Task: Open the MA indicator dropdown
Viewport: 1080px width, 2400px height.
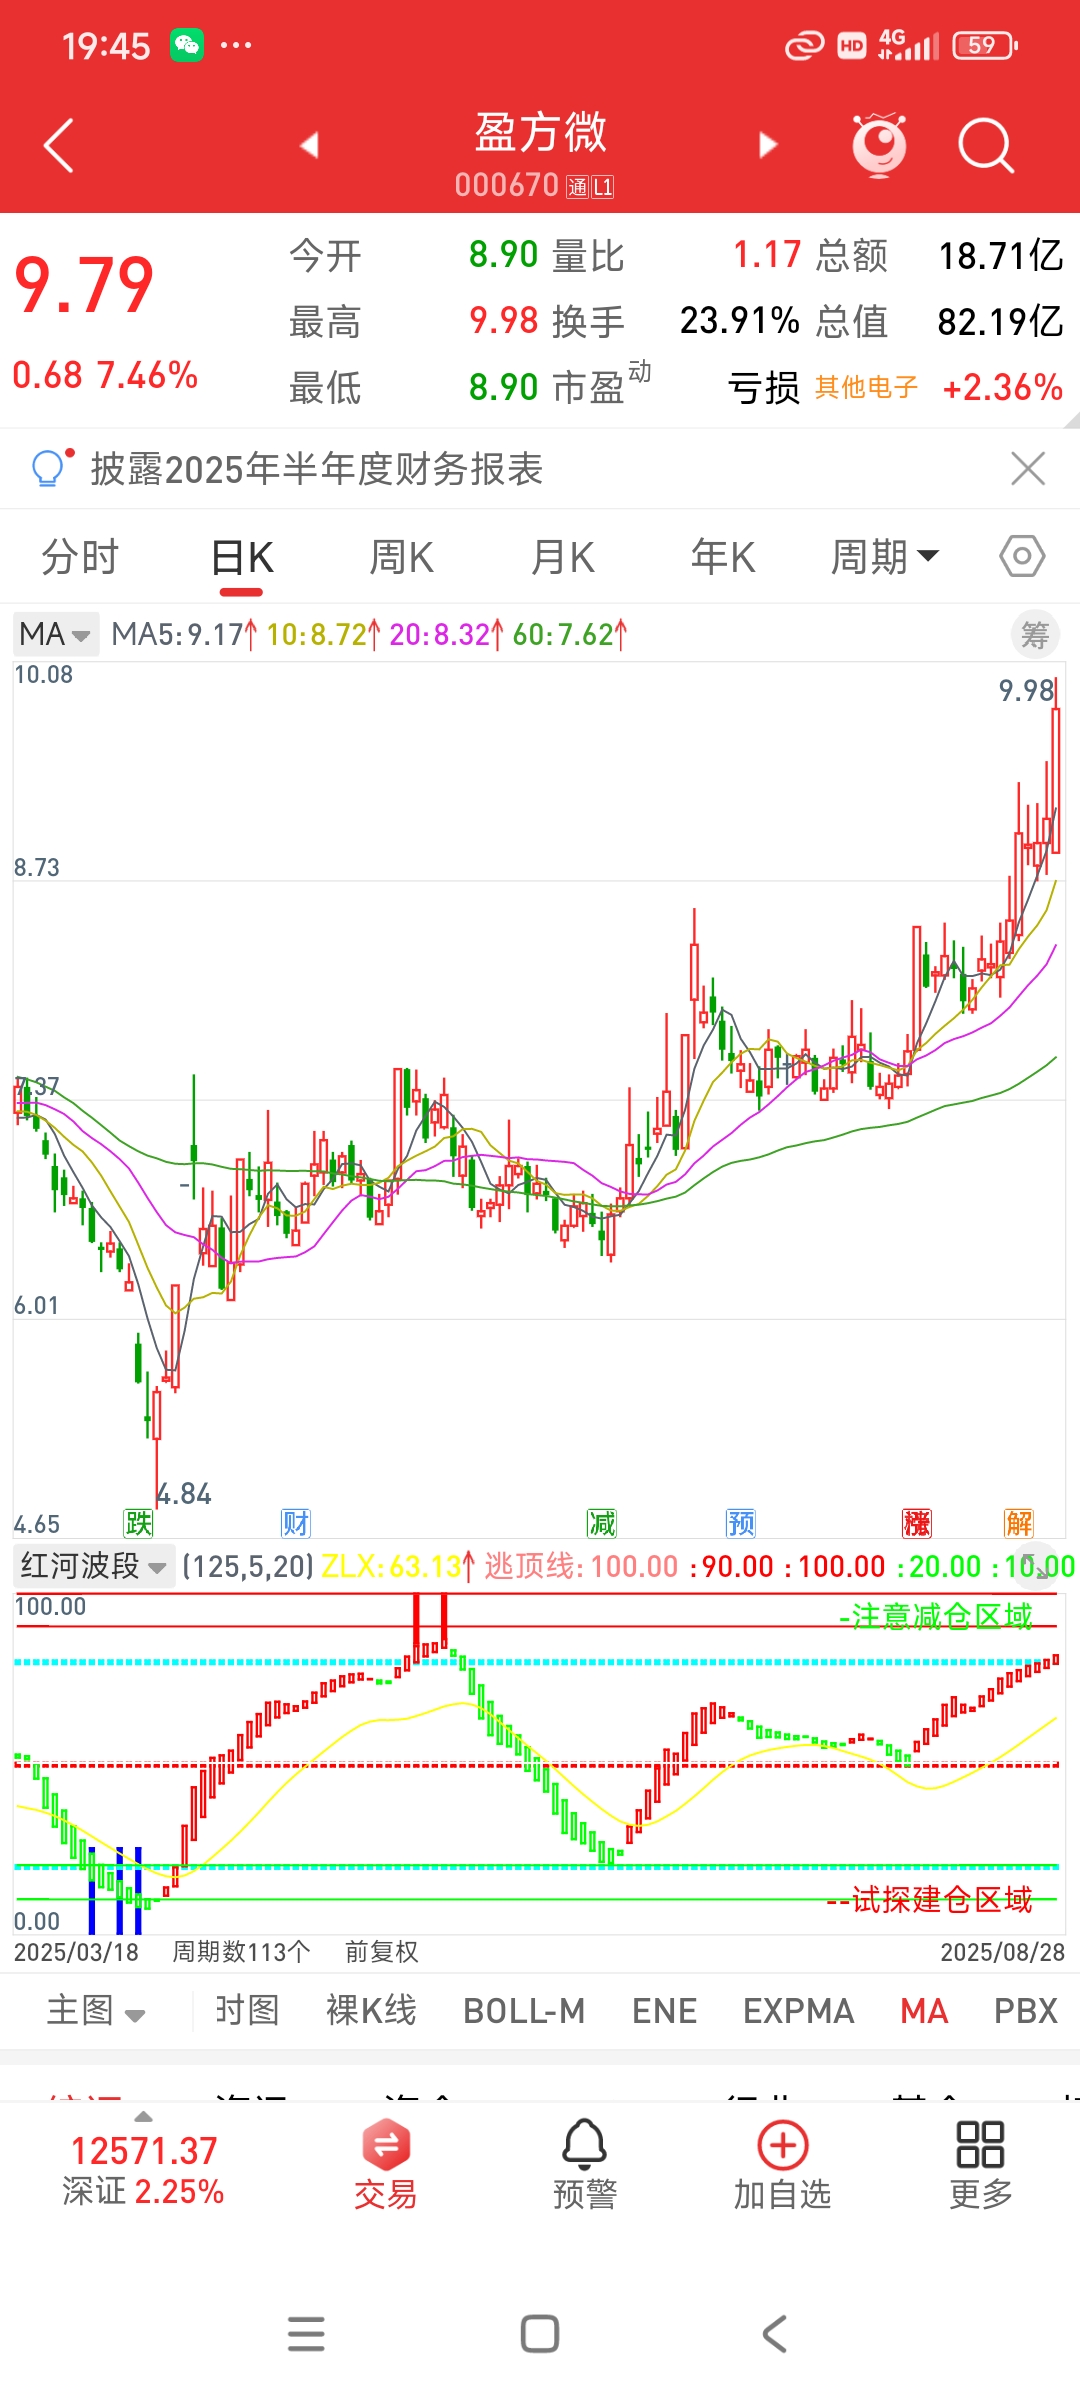Action: pos(55,634)
